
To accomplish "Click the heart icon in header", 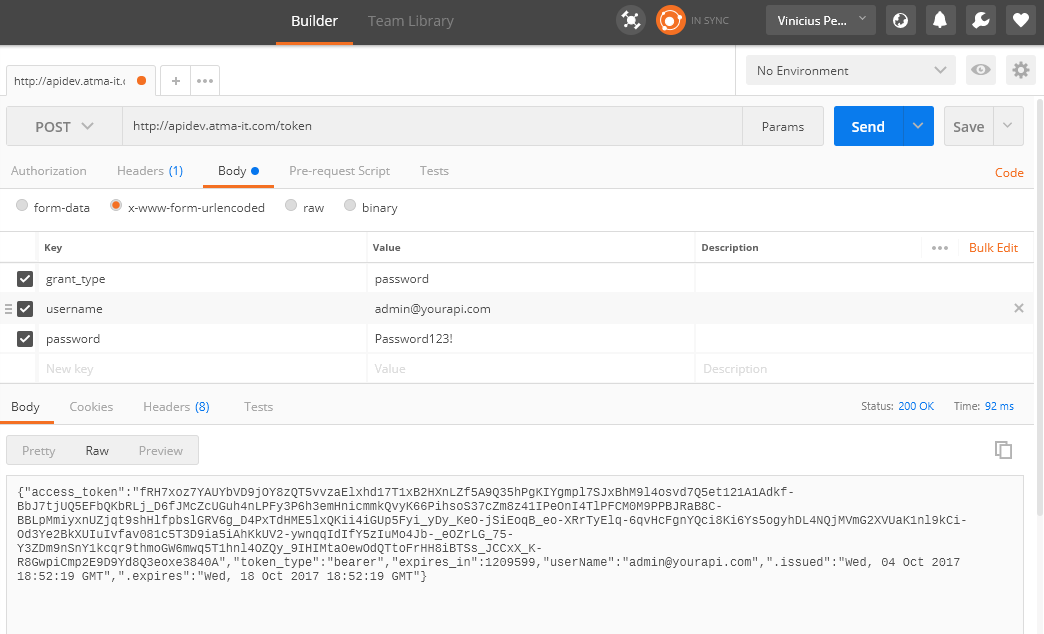I will point(1021,21).
